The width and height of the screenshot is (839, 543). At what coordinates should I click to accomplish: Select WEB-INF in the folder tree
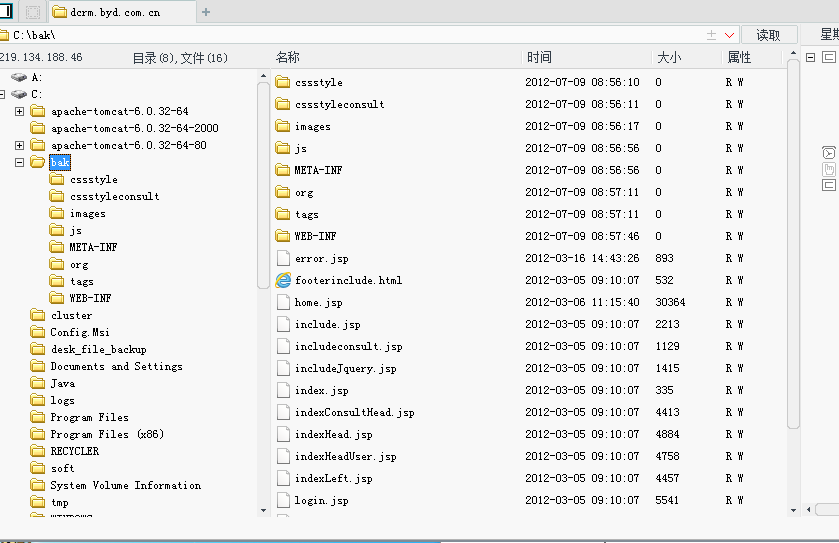click(x=90, y=298)
